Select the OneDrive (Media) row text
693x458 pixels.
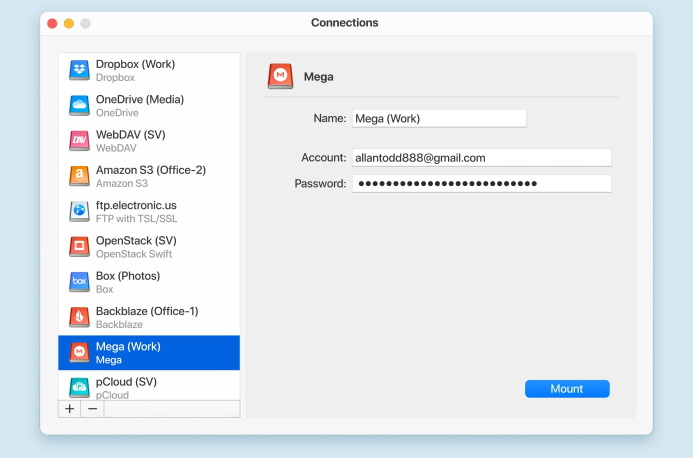pos(140,99)
